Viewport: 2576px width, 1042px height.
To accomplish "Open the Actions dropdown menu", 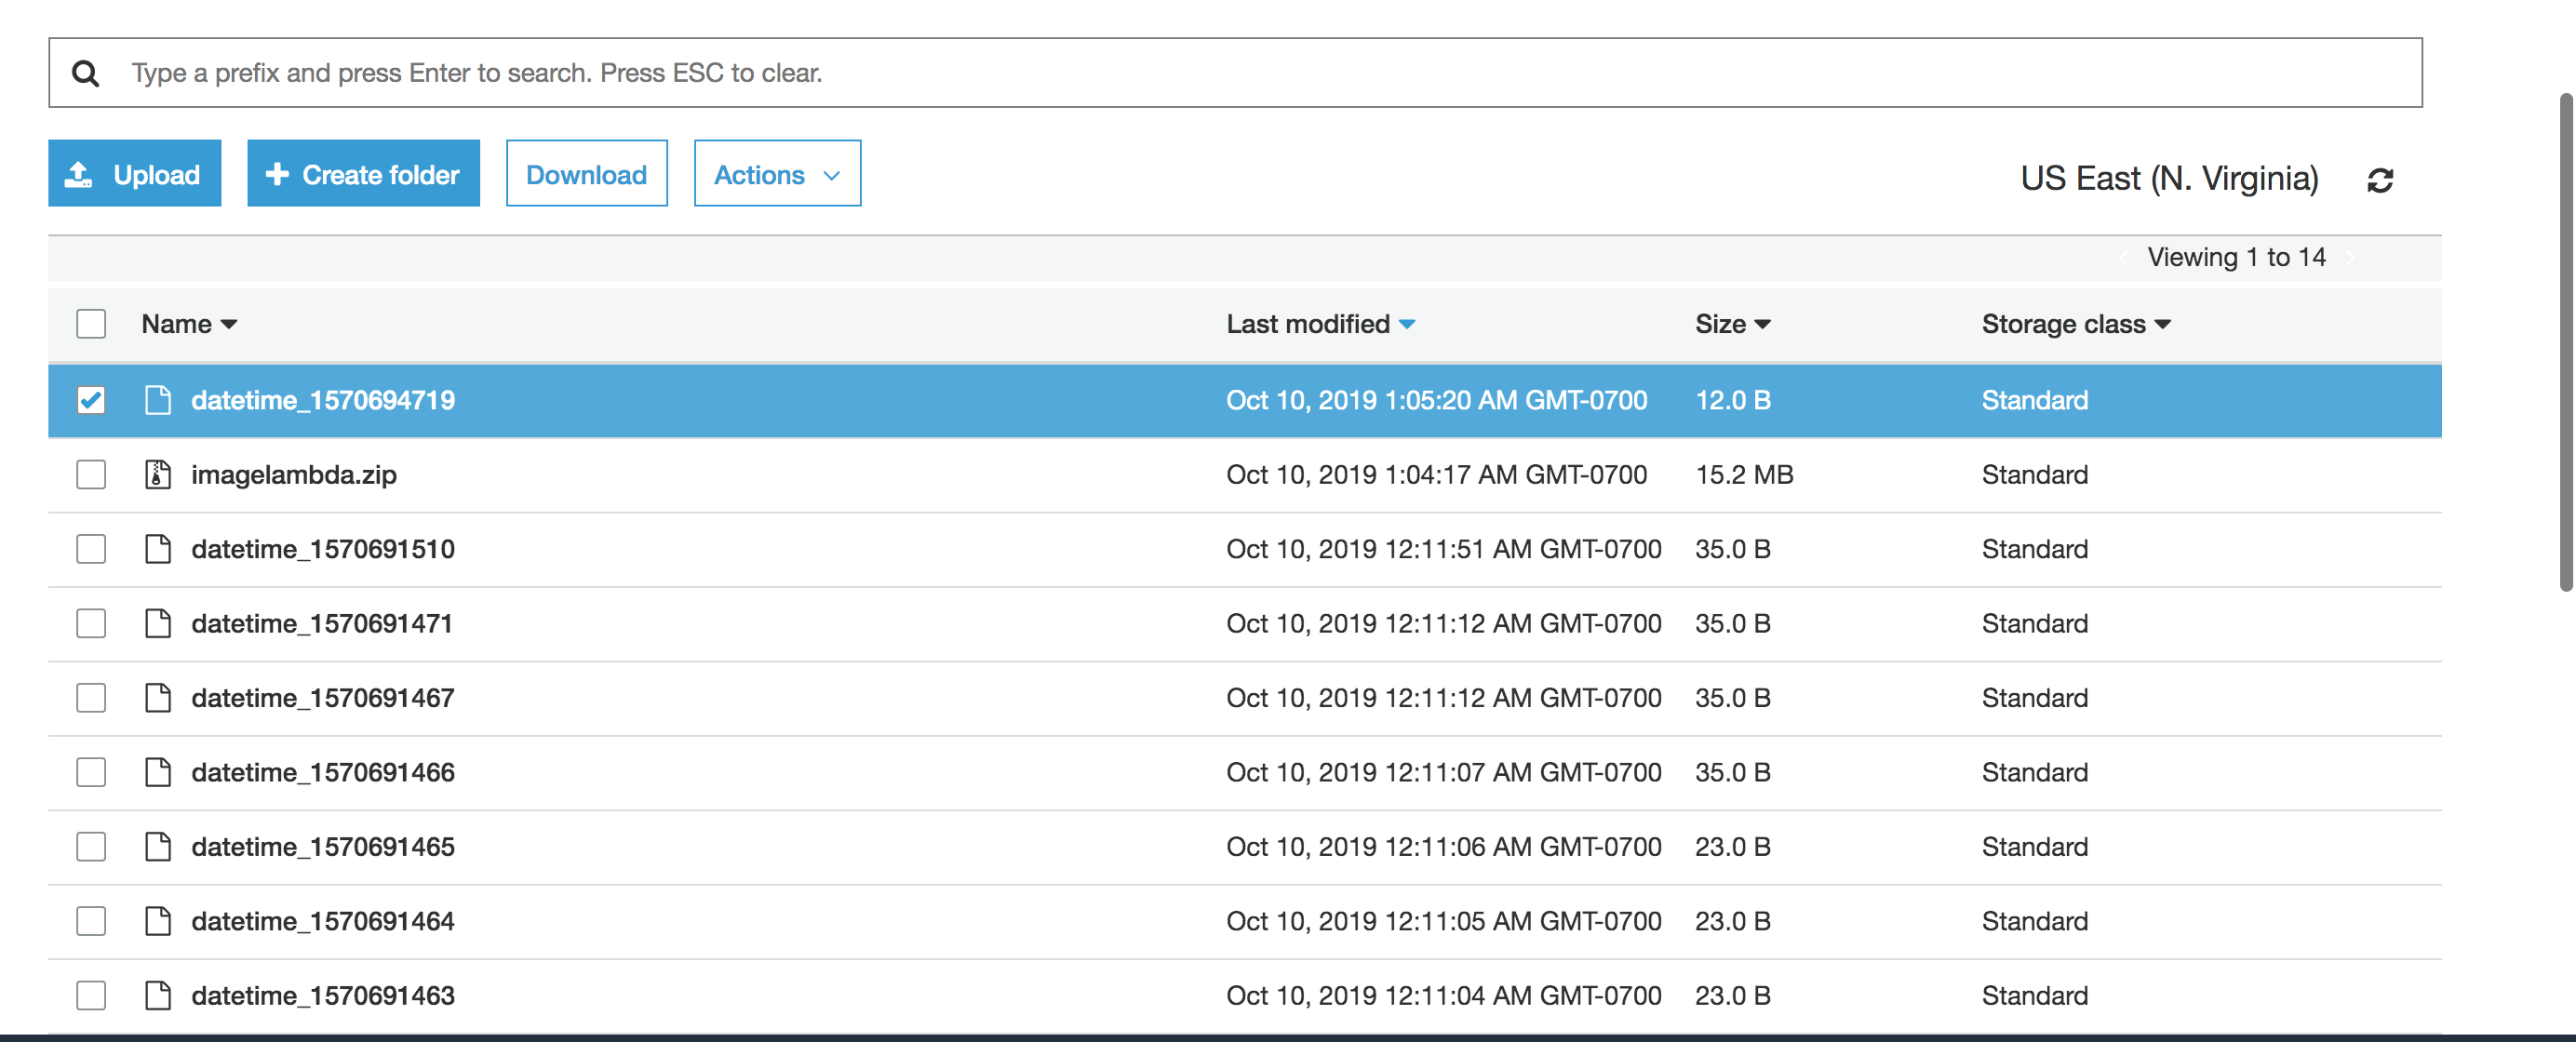I will pyautogui.click(x=777, y=174).
